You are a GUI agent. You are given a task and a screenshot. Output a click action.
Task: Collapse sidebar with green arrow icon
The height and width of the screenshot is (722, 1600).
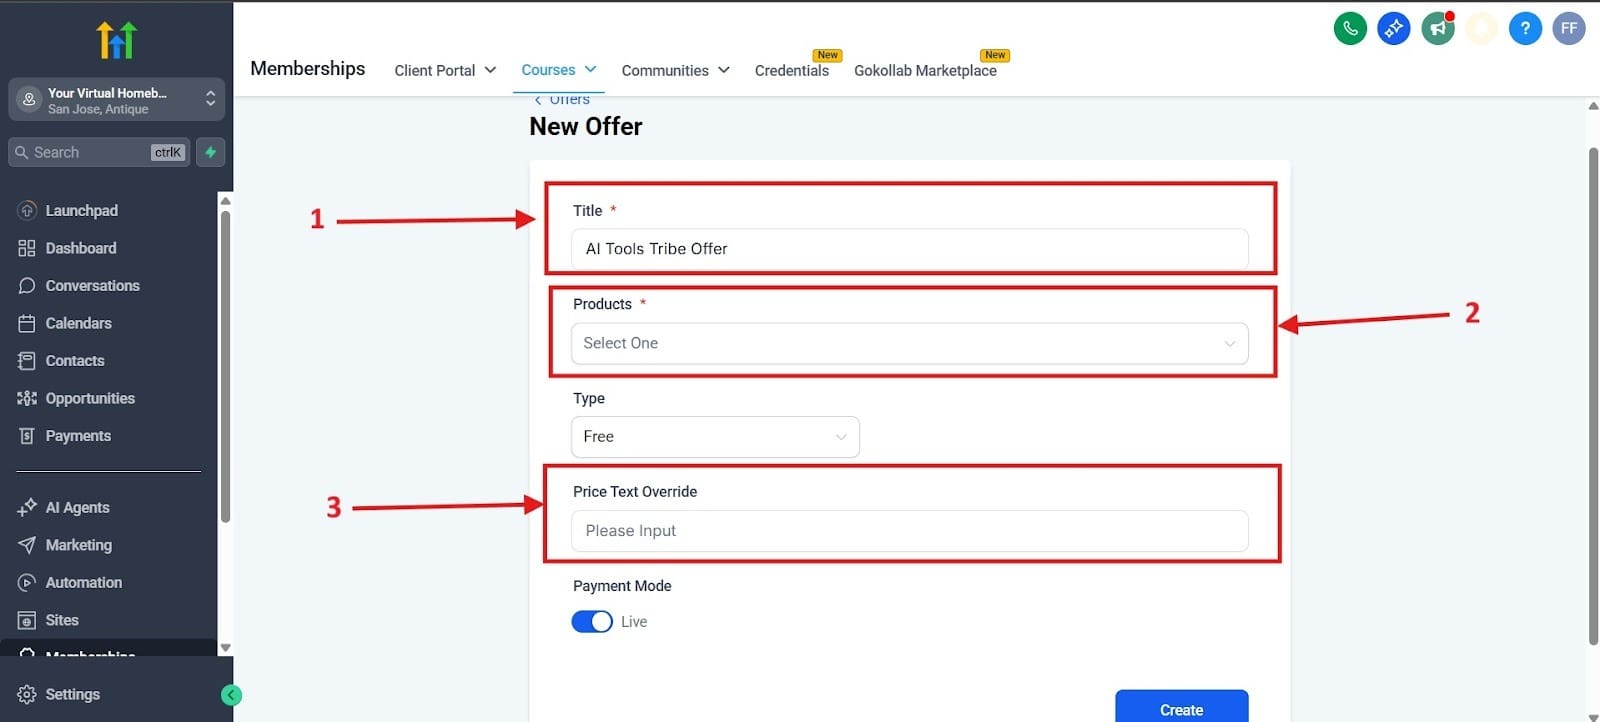pyautogui.click(x=231, y=695)
